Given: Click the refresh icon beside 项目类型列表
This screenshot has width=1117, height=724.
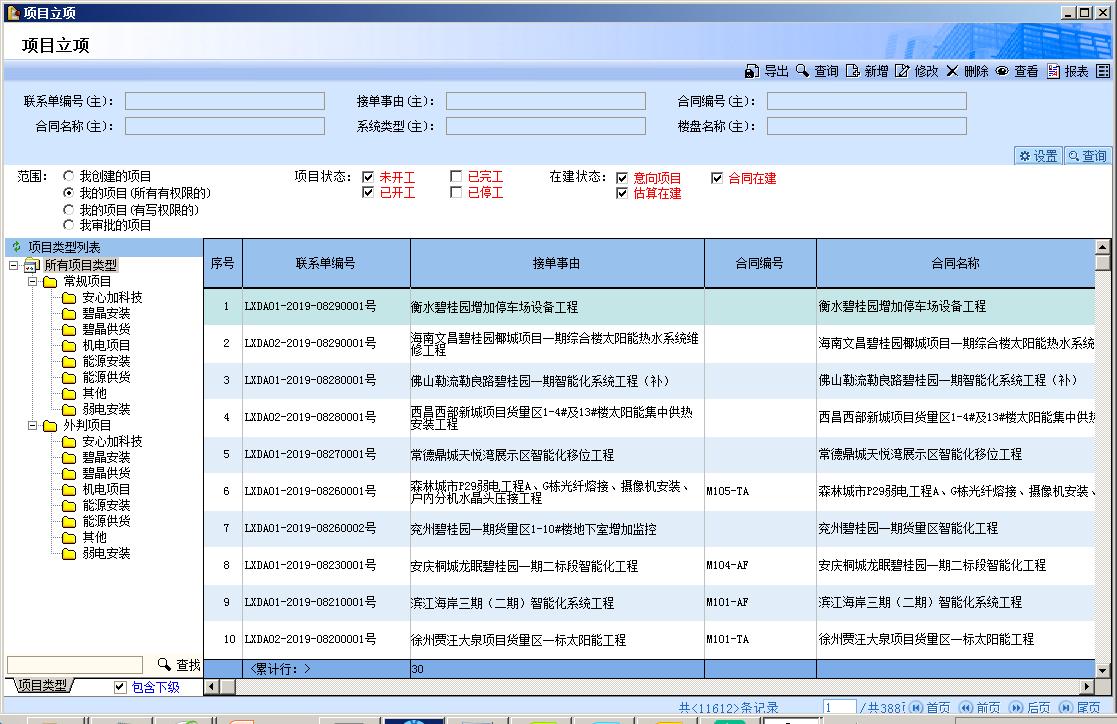Looking at the screenshot, I should [x=16, y=247].
